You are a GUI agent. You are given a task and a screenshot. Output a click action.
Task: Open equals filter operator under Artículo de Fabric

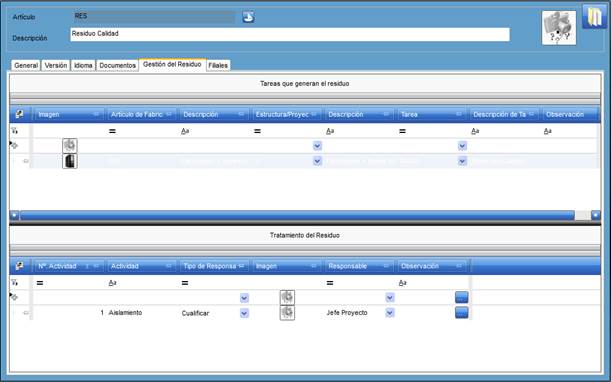coord(112,131)
